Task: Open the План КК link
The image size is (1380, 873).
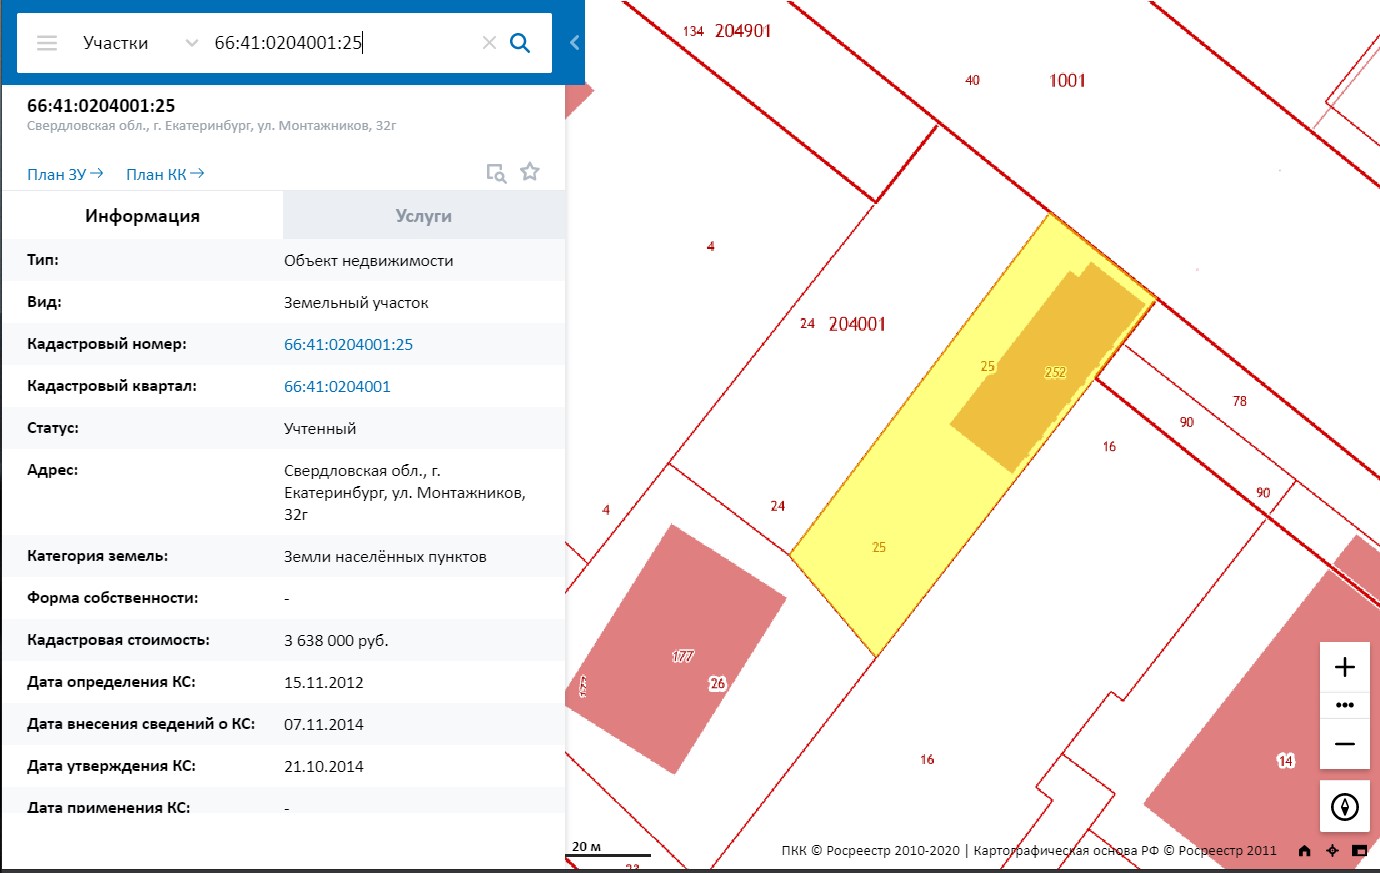Action: pyautogui.click(x=165, y=174)
